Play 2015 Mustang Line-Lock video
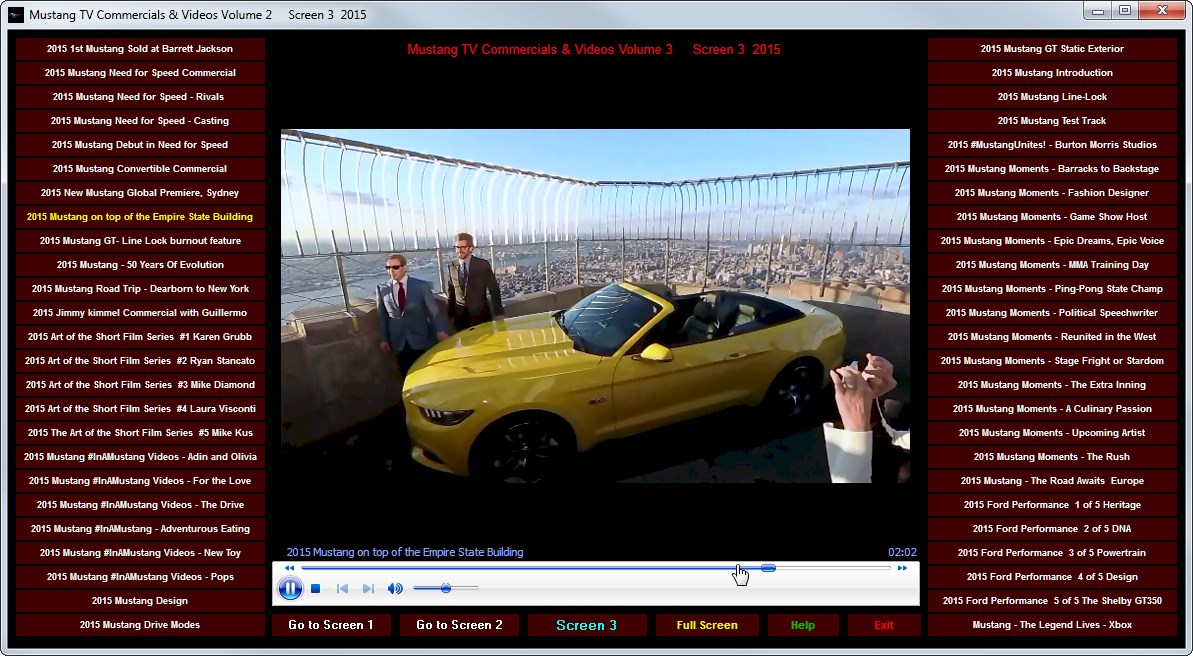Viewport: 1193px width, 656px height. tap(1052, 97)
